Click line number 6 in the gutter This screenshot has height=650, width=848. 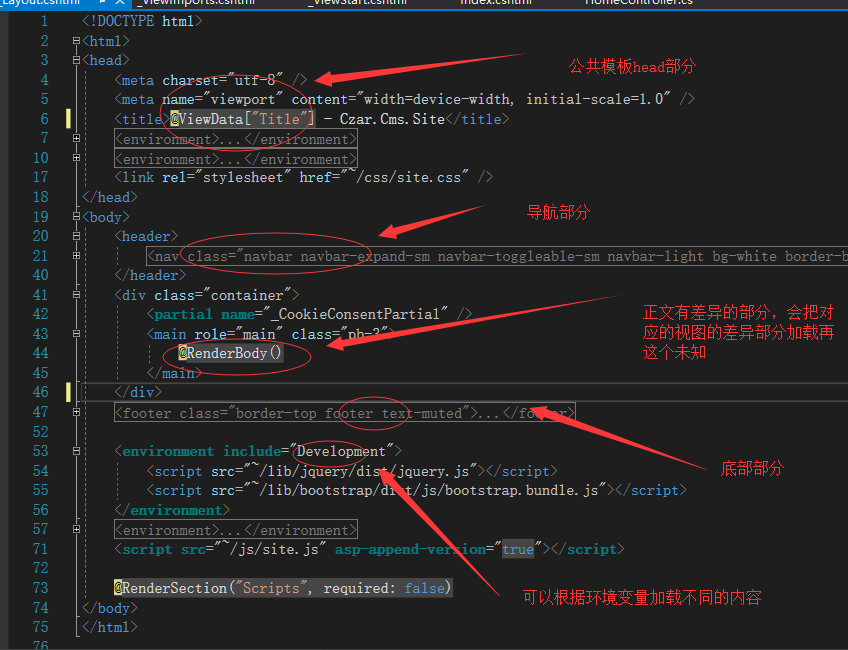[x=44, y=119]
